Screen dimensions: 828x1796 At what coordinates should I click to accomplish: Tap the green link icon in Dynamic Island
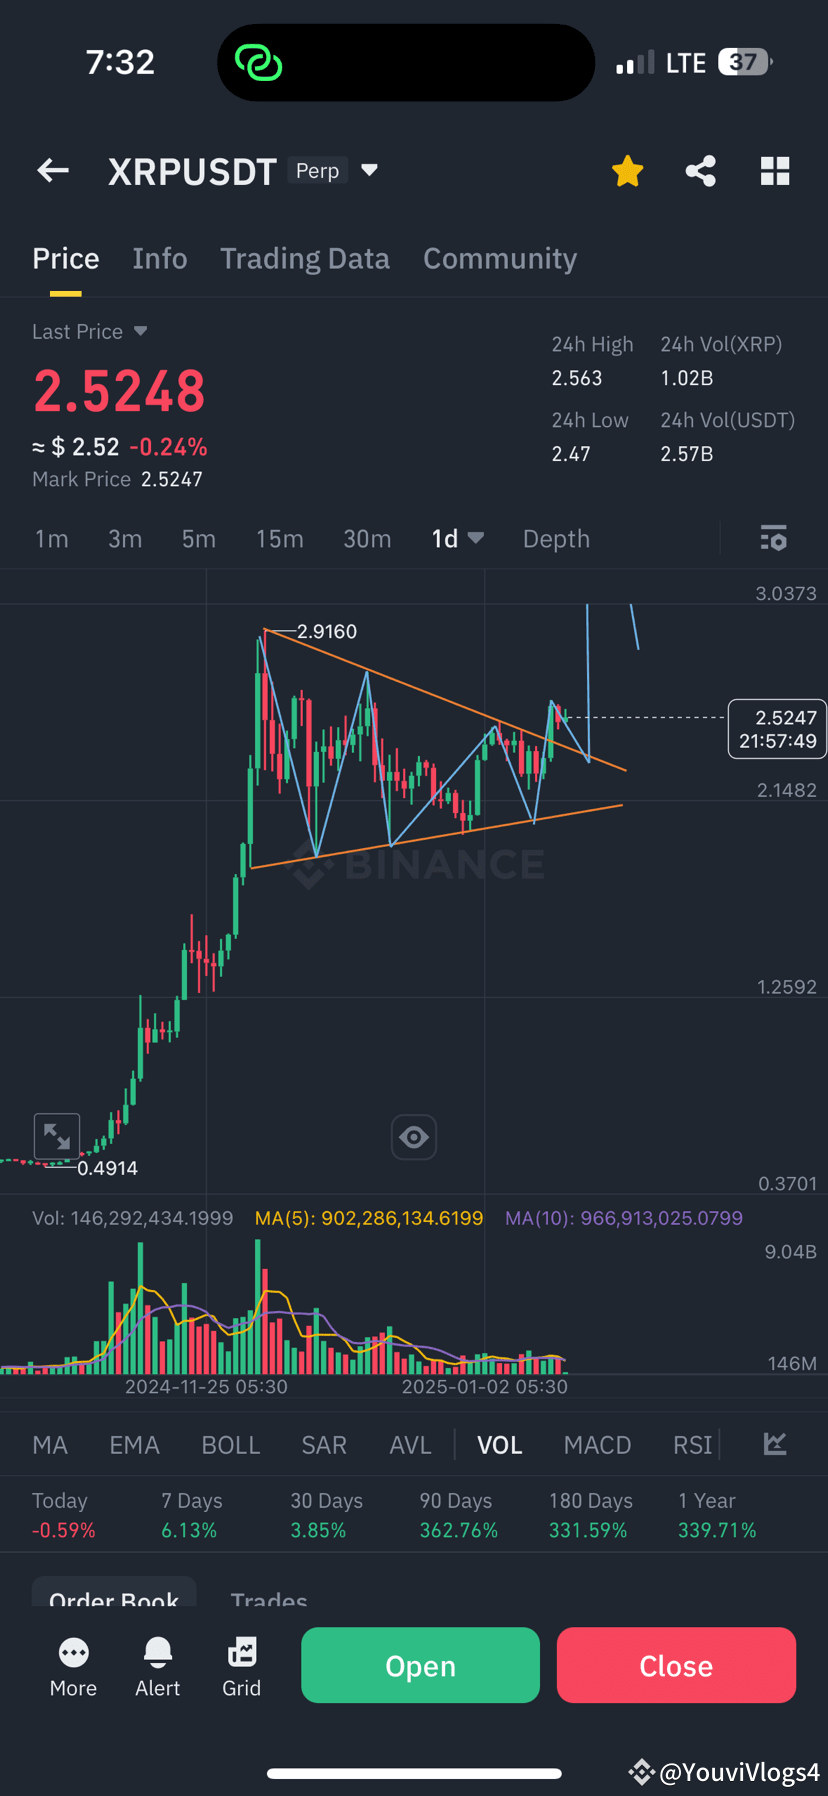(259, 63)
